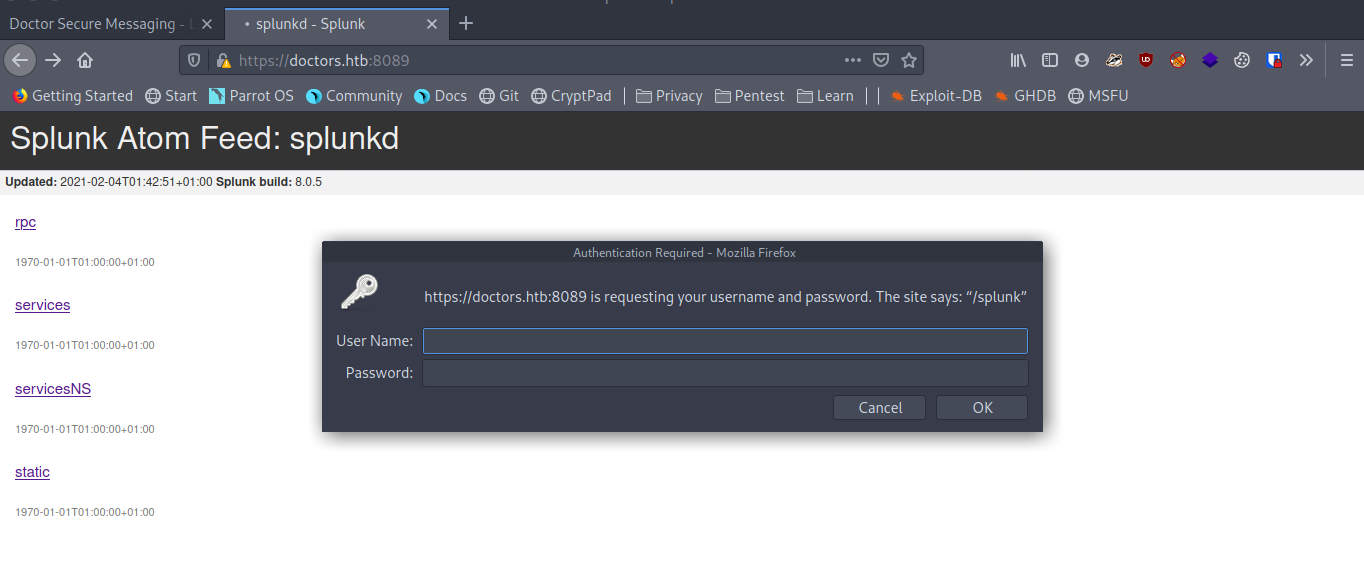Click the User Name input field
The image size is (1364, 587).
tap(725, 341)
